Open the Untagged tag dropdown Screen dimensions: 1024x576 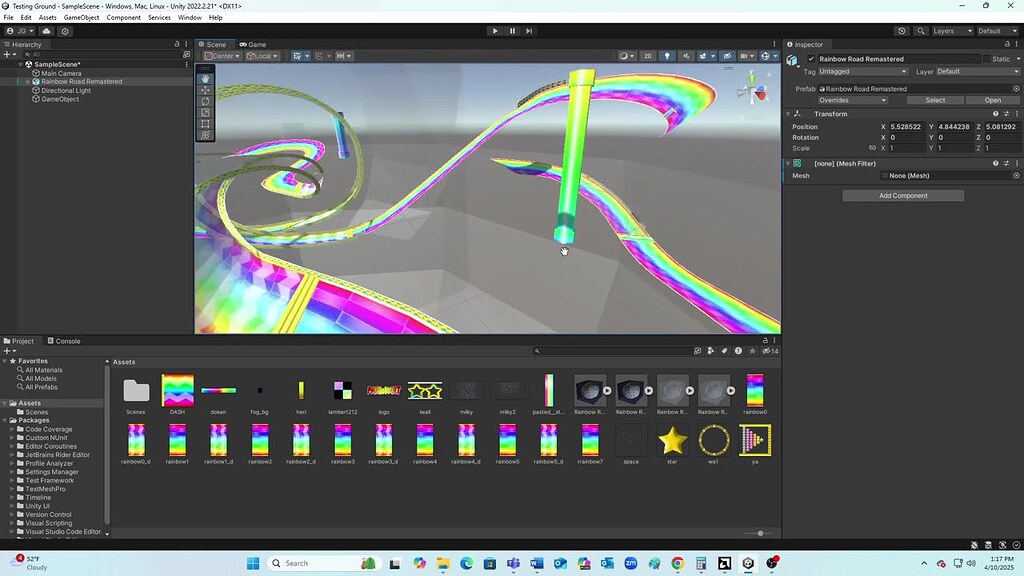click(x=862, y=71)
